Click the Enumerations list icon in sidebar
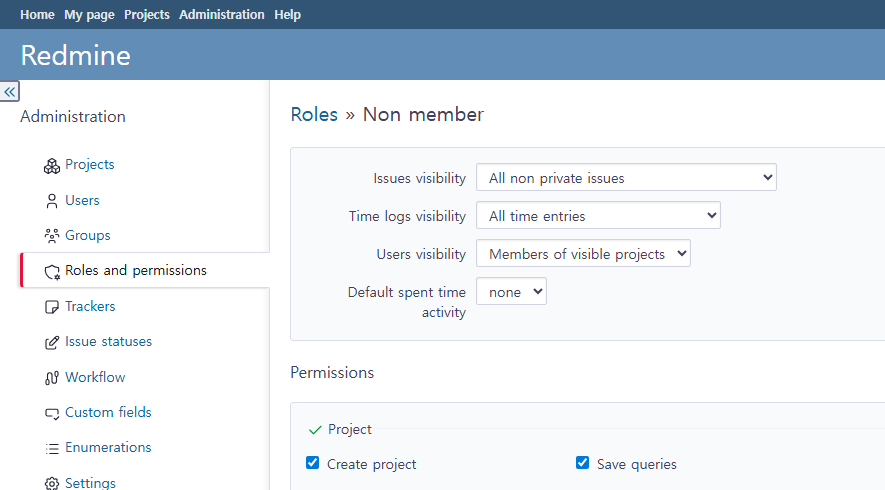This screenshot has height=490, width=885. click(x=52, y=448)
